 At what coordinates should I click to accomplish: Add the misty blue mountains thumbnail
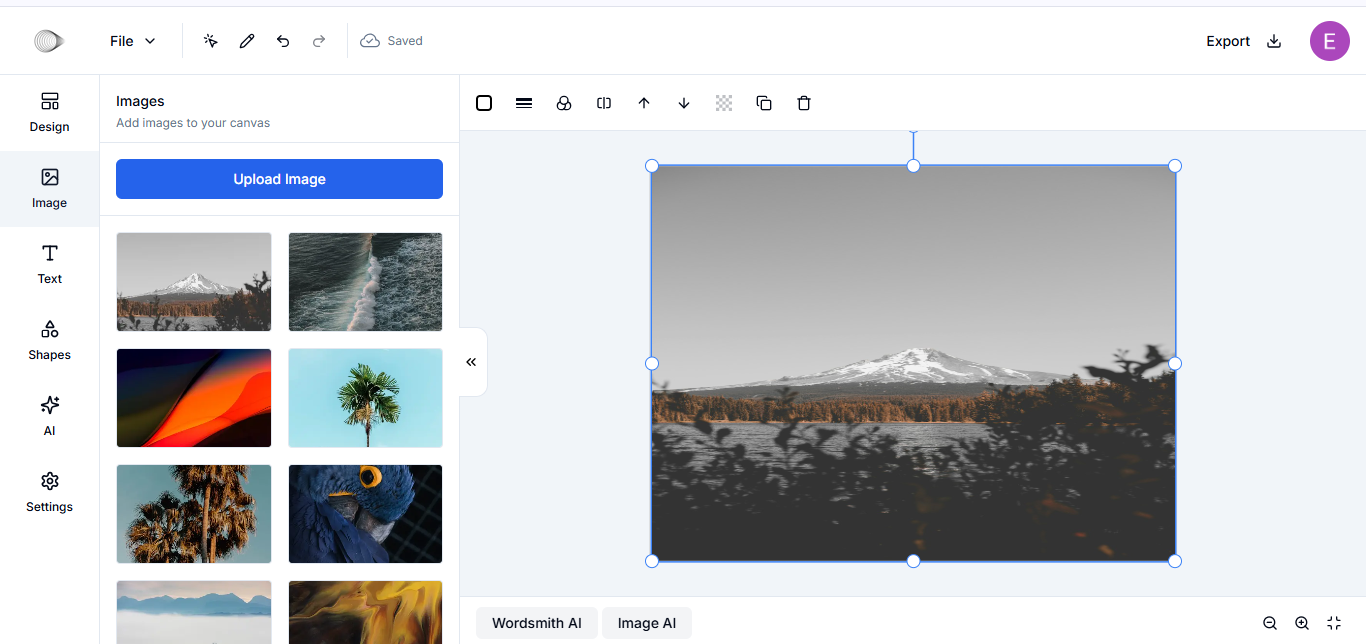point(194,612)
